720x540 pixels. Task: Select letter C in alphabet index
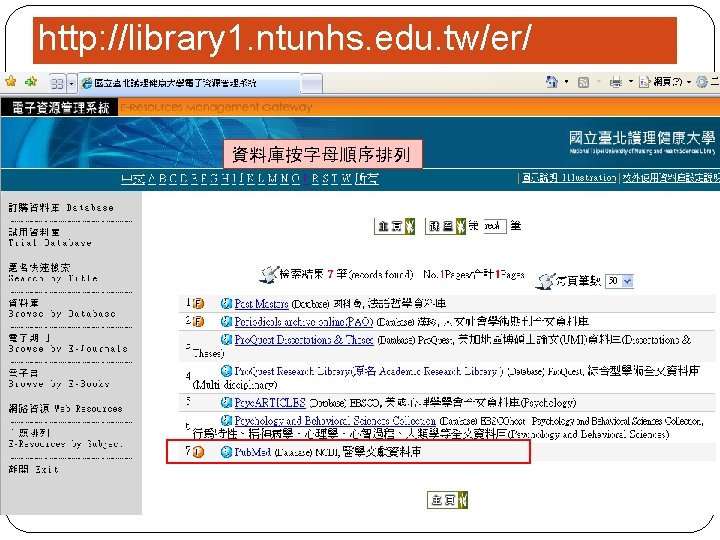[174, 179]
